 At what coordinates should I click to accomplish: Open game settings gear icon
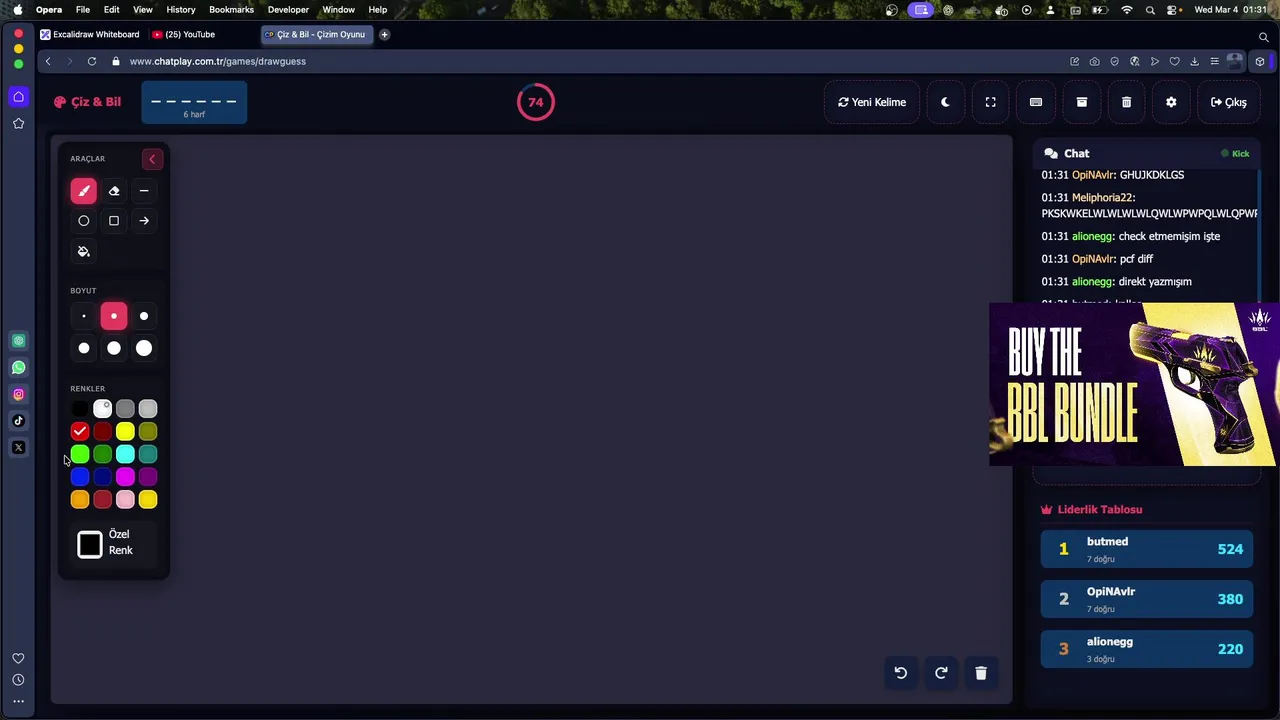pyautogui.click(x=1171, y=102)
